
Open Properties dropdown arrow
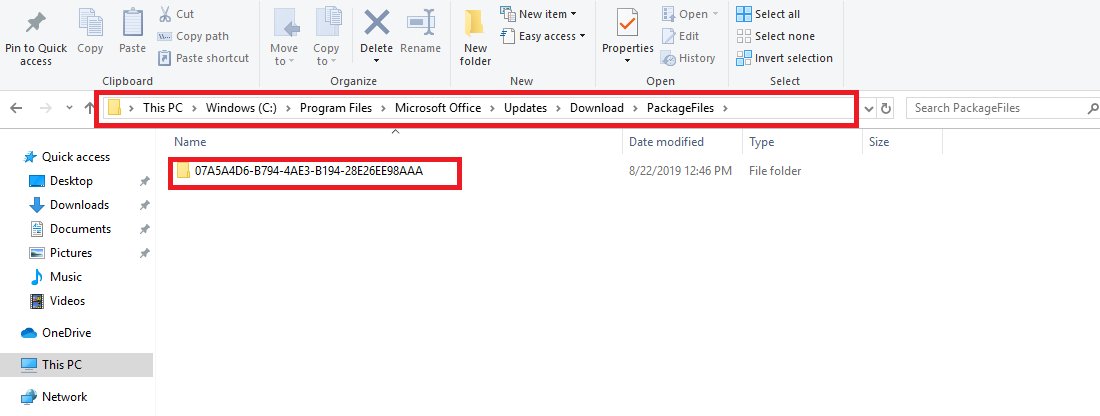pyautogui.click(x=628, y=61)
